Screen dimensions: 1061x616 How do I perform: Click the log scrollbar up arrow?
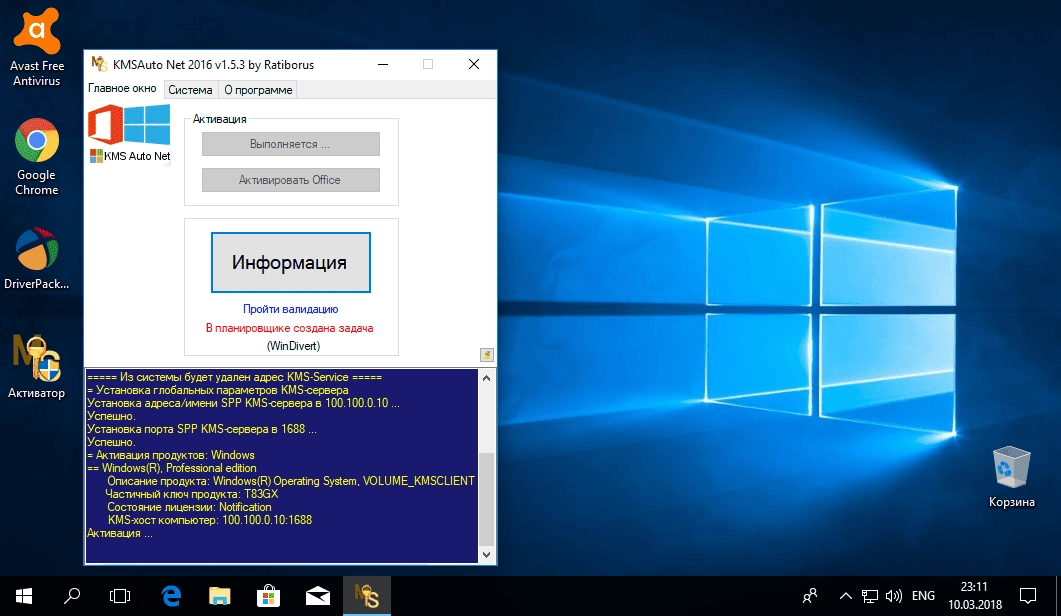tap(487, 378)
